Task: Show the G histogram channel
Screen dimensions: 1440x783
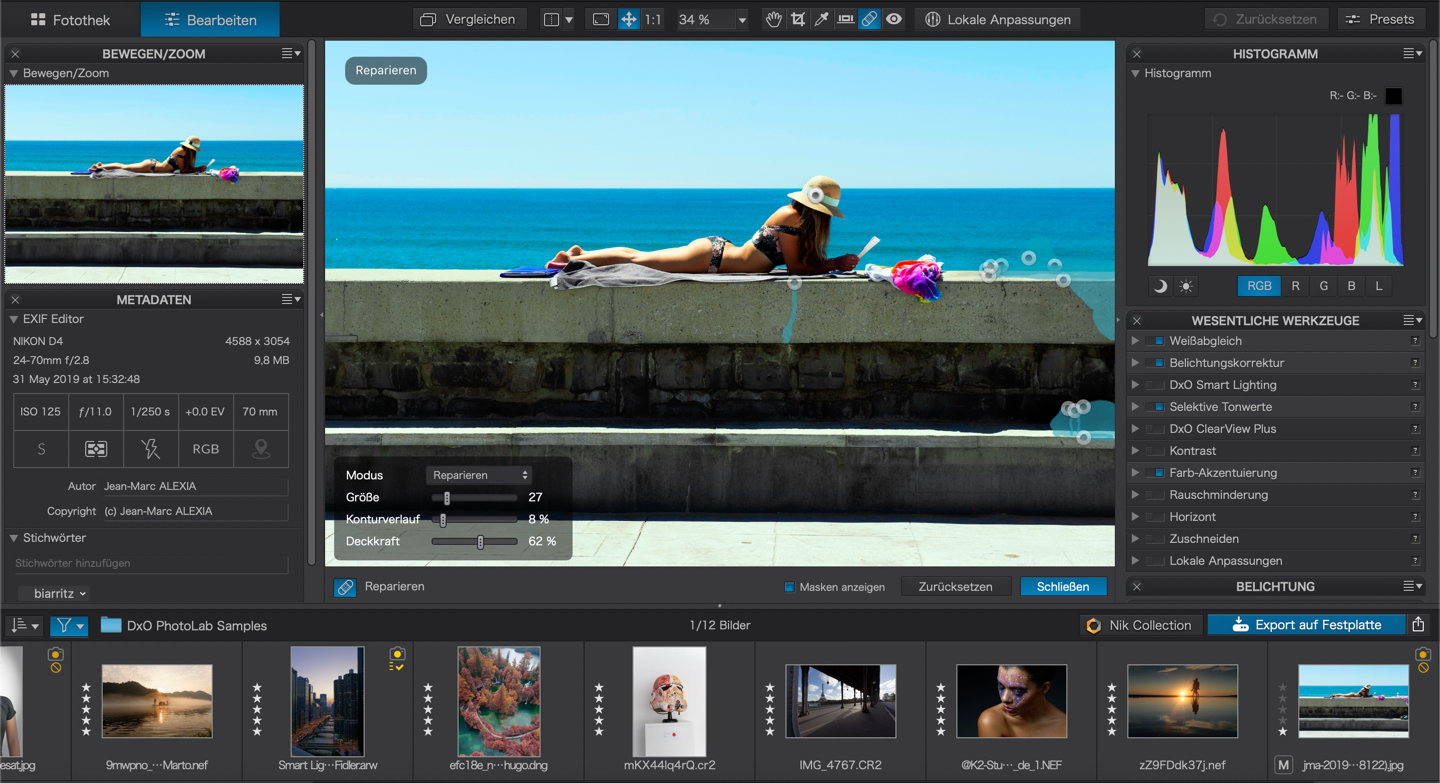Action: pyautogui.click(x=1323, y=286)
